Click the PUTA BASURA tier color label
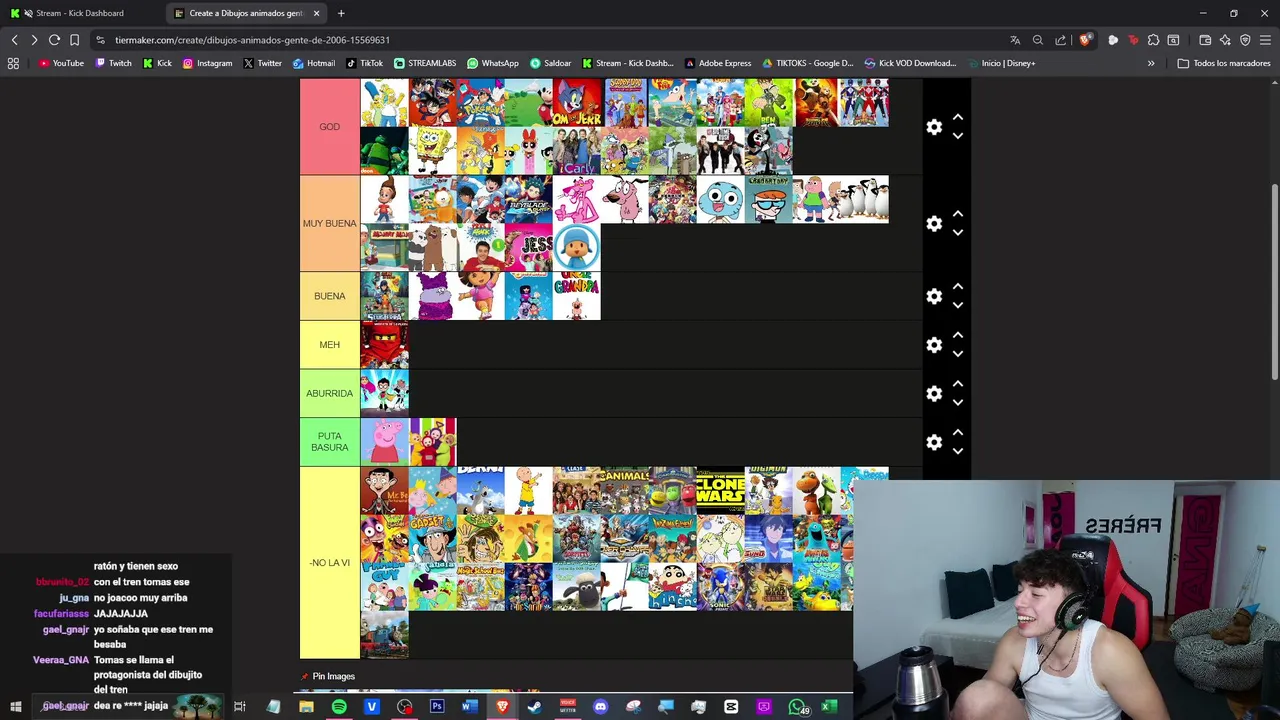Image resolution: width=1280 pixels, height=720 pixels. click(329, 442)
